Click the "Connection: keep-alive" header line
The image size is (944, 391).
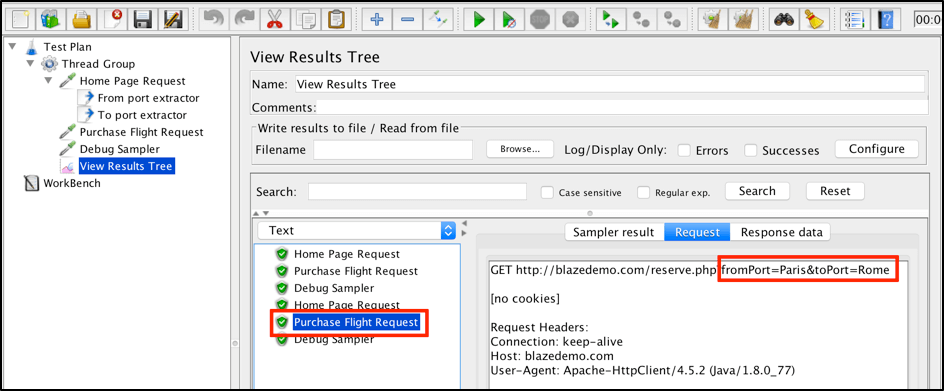click(x=556, y=342)
